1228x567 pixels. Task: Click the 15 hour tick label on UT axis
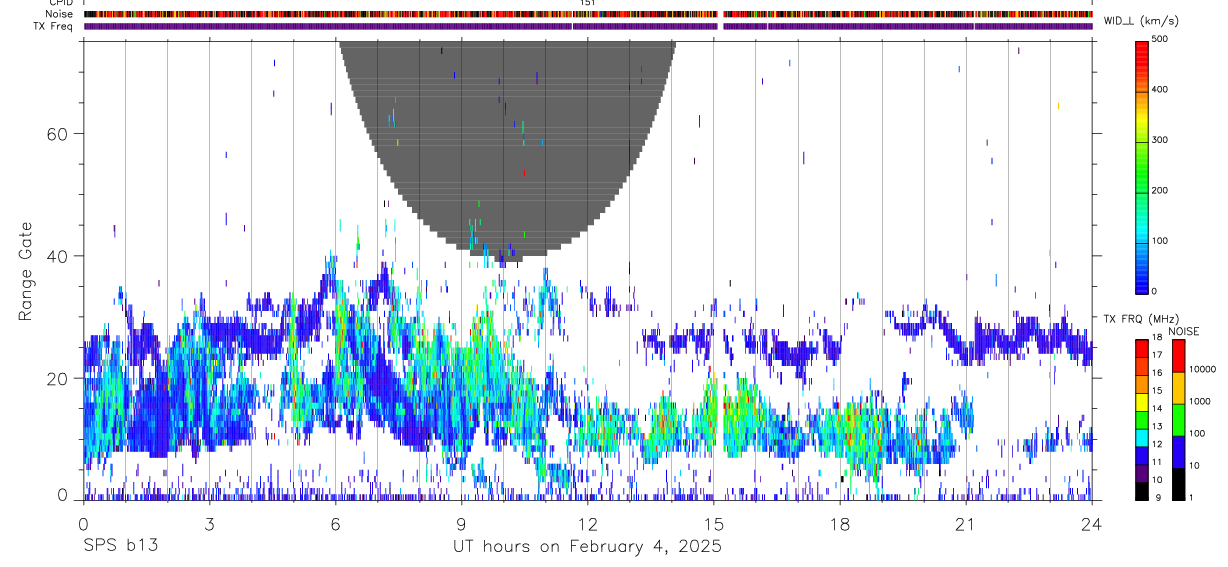pyautogui.click(x=713, y=523)
